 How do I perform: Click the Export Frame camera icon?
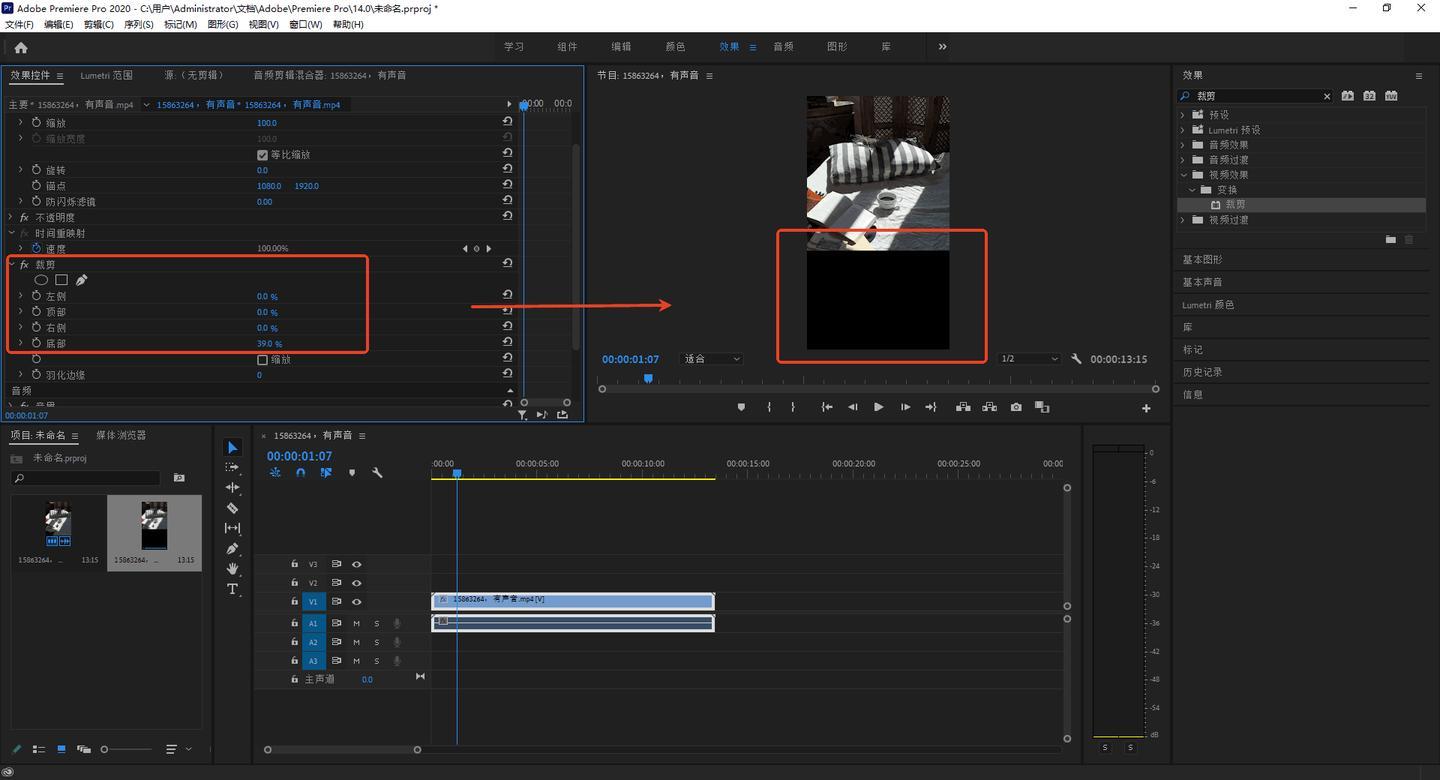[x=1016, y=407]
